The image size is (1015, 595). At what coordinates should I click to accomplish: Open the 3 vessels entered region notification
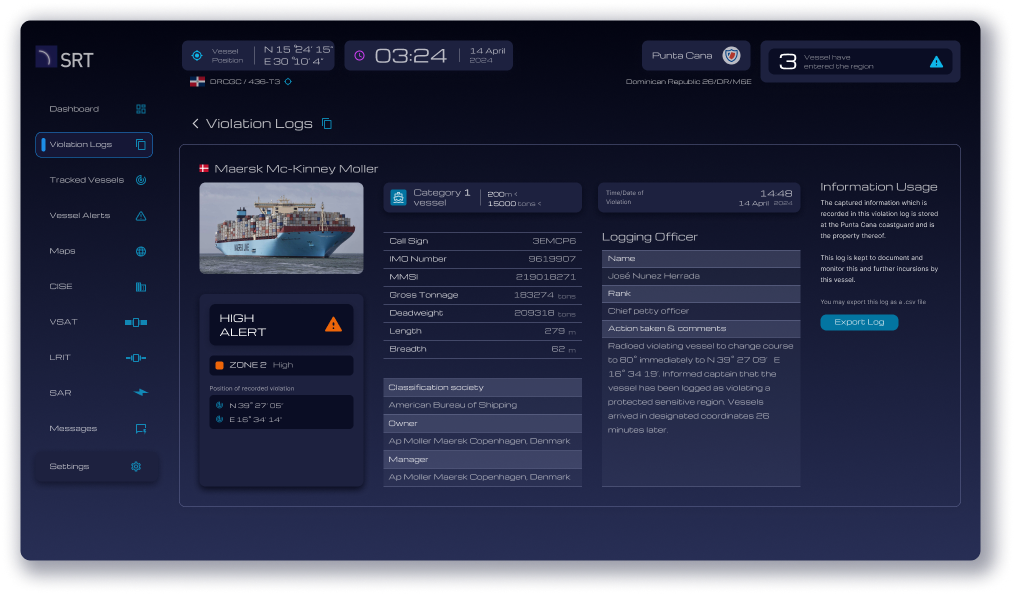click(x=860, y=62)
